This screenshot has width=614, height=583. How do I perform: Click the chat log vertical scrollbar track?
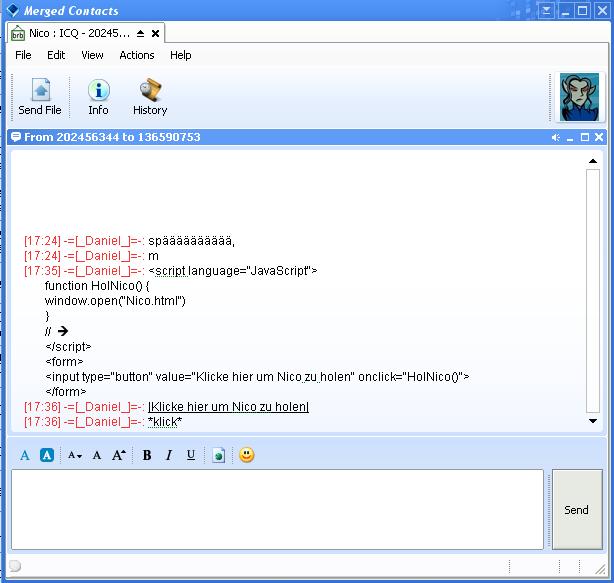(593, 291)
